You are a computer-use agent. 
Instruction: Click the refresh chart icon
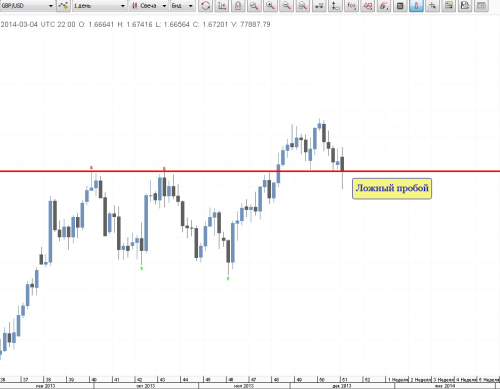pyautogui.click(x=206, y=6)
